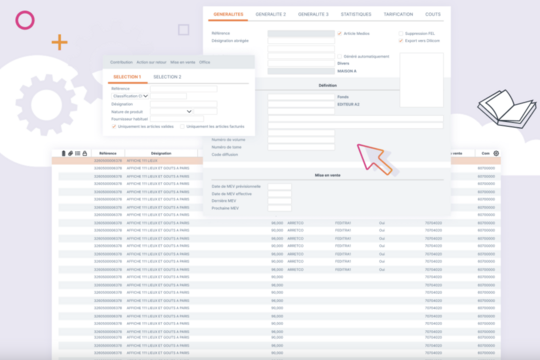Switch to the SELECTION 2 tab
Image resolution: width=540 pixels, height=360 pixels.
167,77
